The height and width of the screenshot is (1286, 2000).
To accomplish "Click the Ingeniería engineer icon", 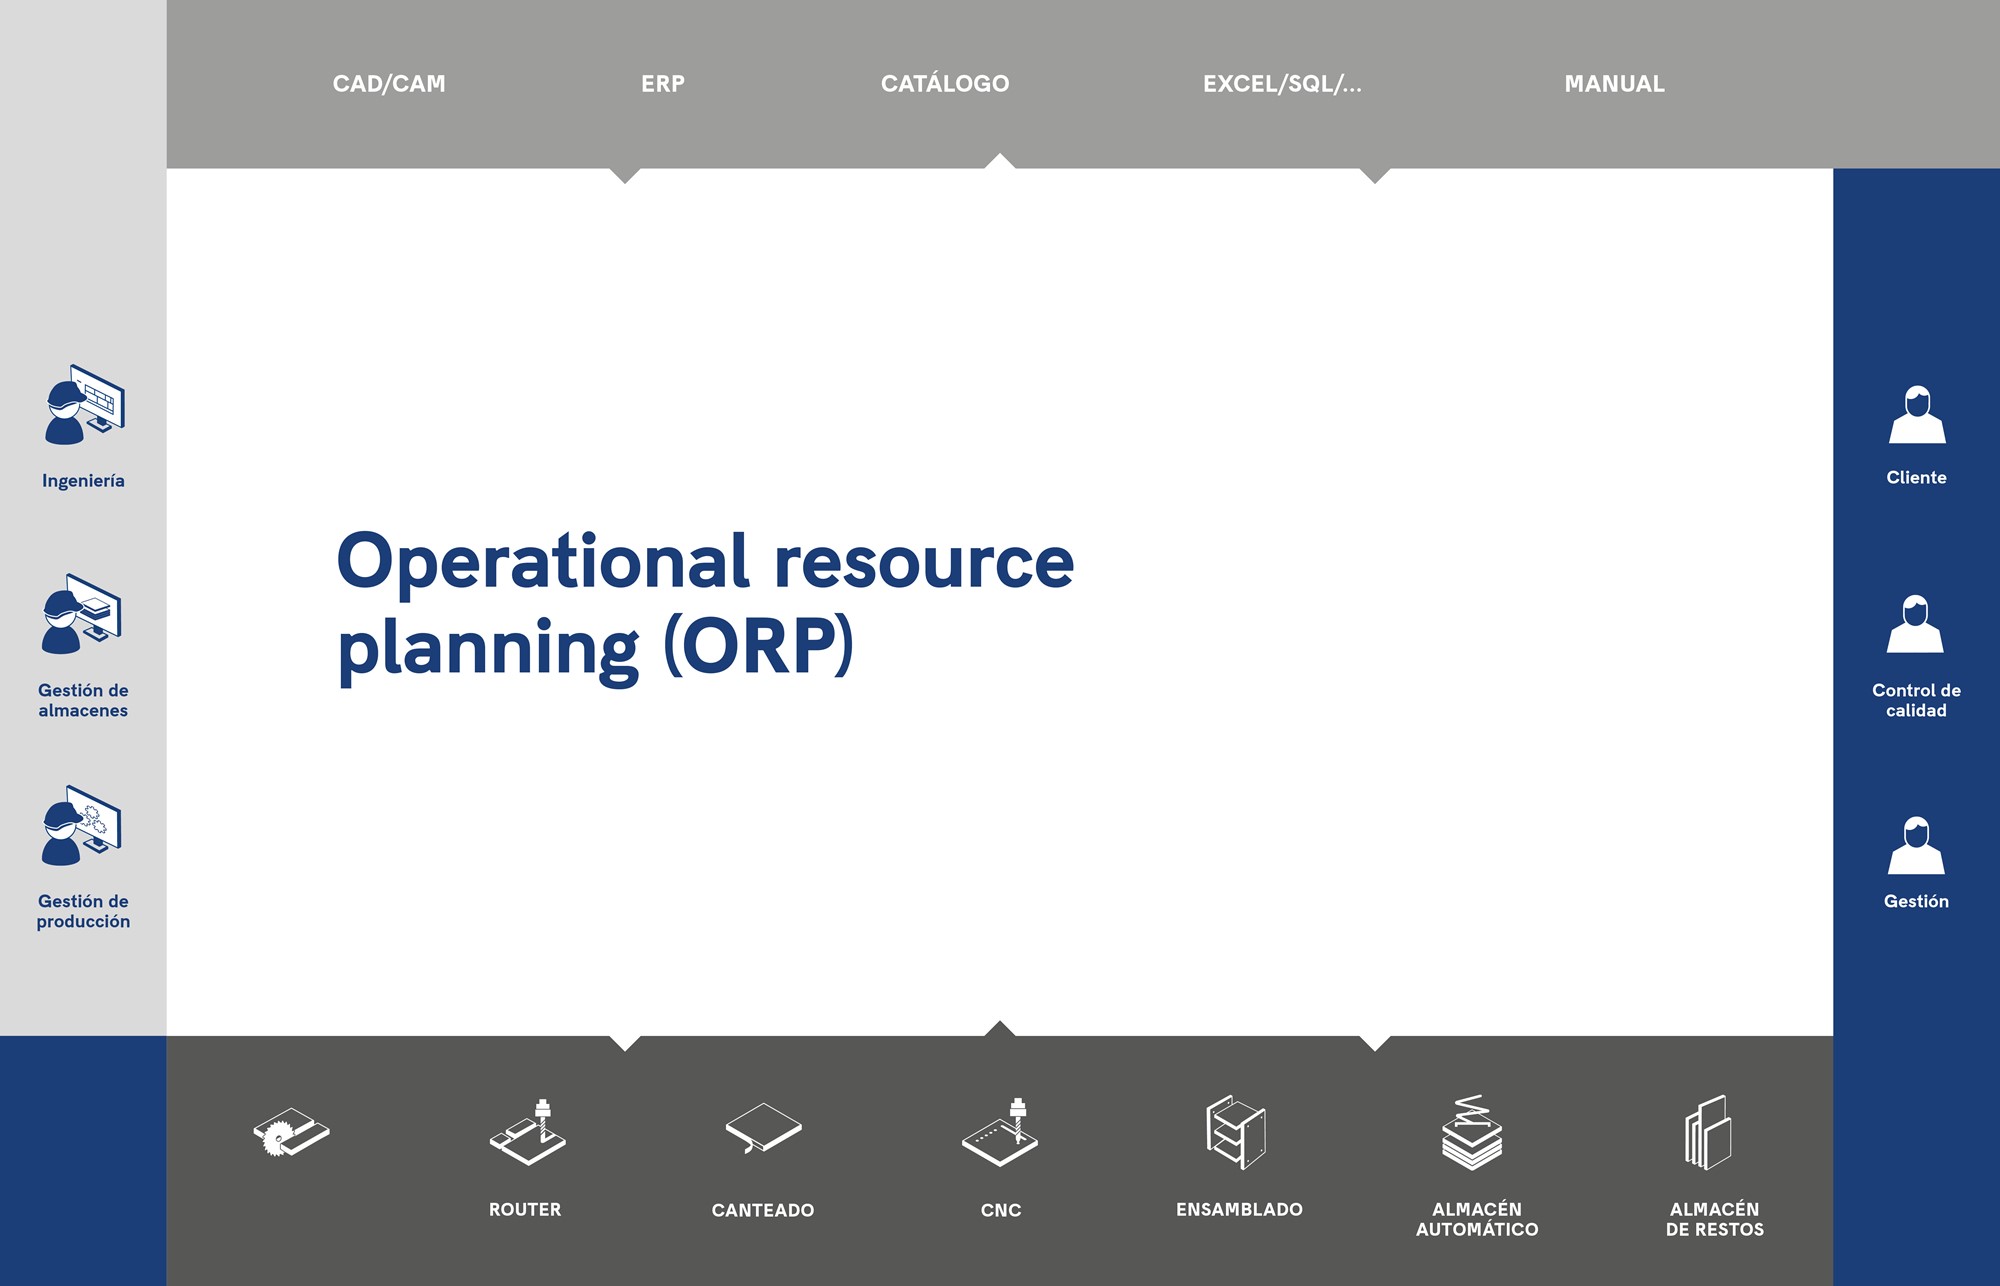I will 84,405.
